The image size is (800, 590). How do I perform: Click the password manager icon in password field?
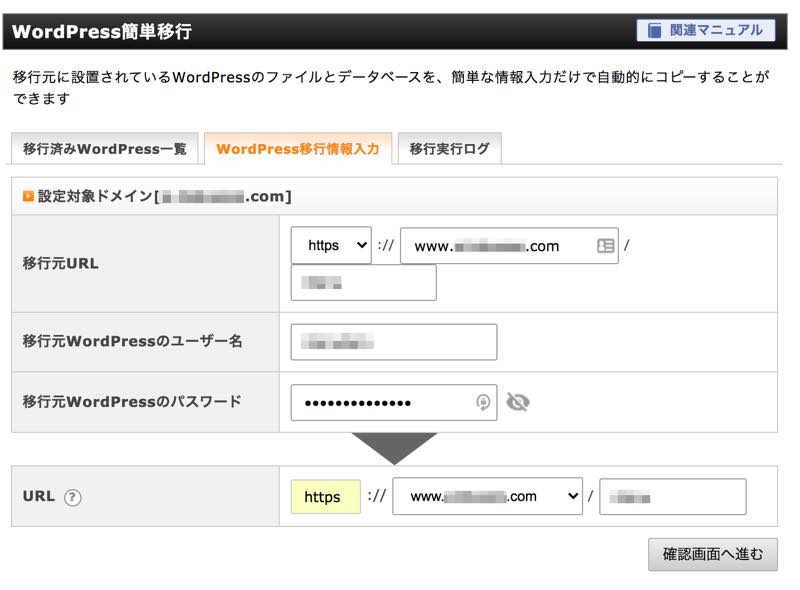[483, 402]
